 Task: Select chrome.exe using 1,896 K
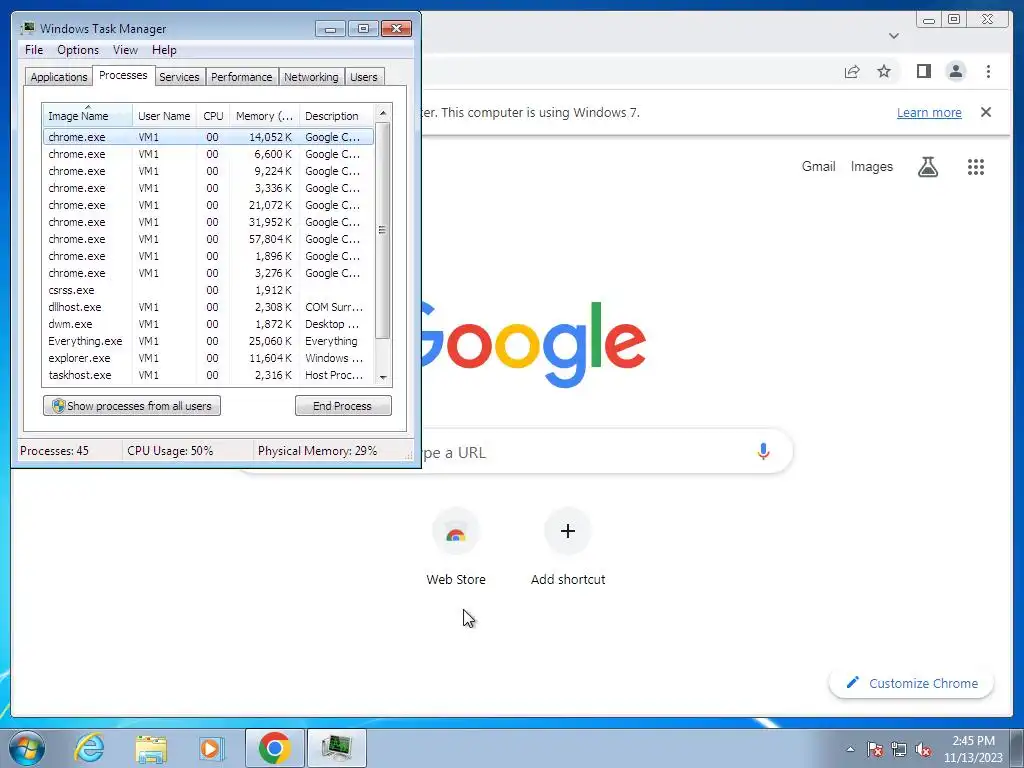(x=208, y=256)
